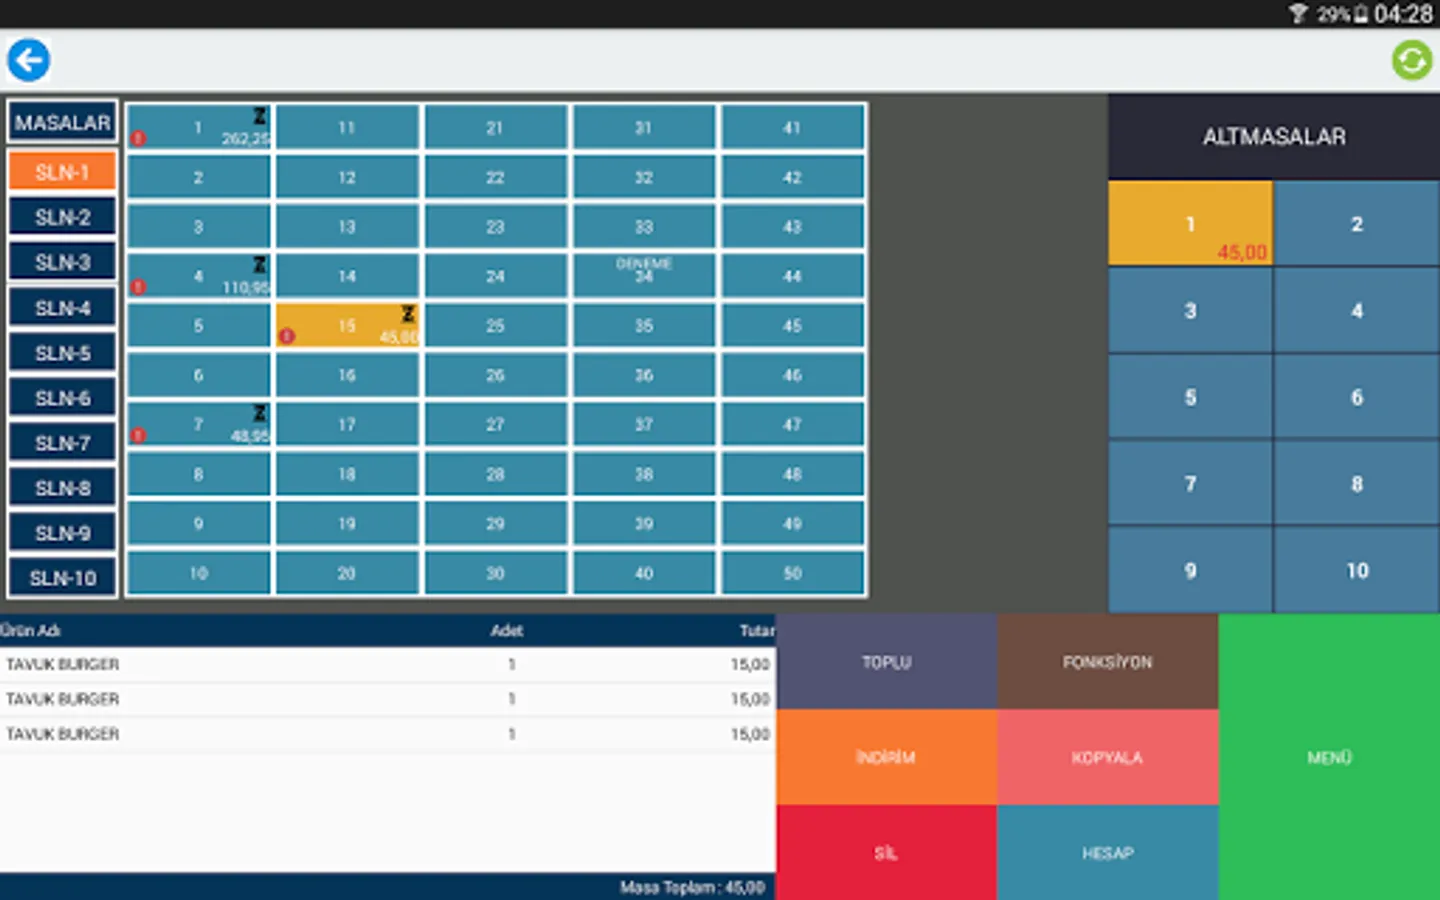Apply discount with İNDİRİM button

tap(886, 757)
